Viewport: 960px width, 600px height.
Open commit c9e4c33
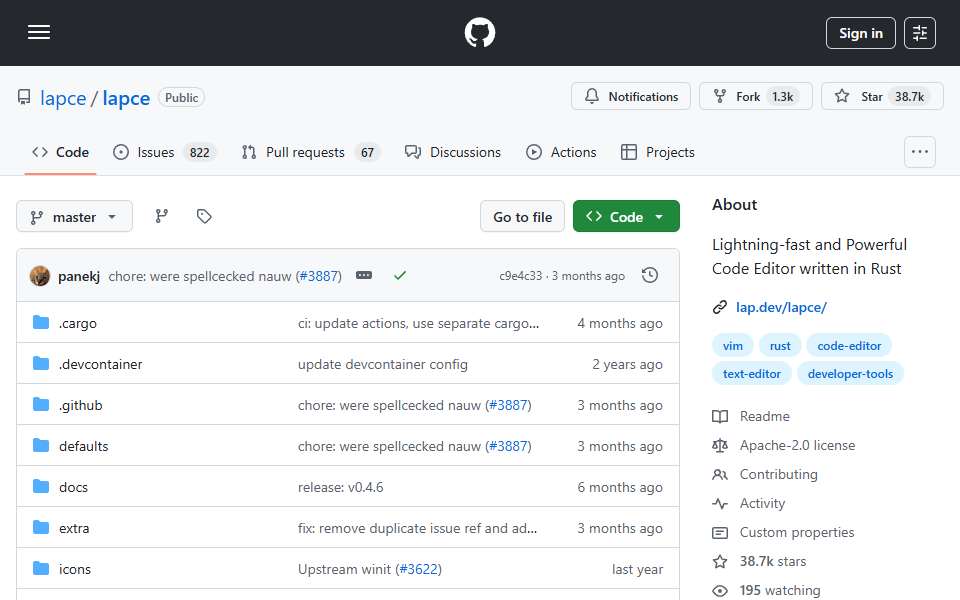[x=520, y=276]
